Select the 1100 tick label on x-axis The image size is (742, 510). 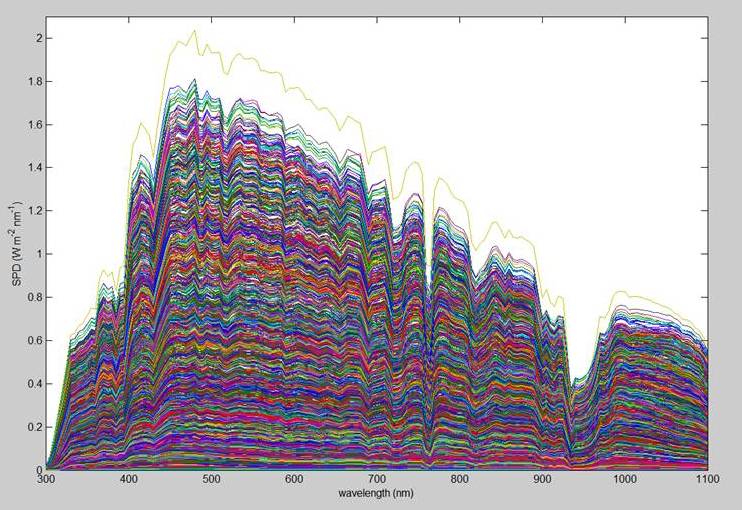coord(707,481)
